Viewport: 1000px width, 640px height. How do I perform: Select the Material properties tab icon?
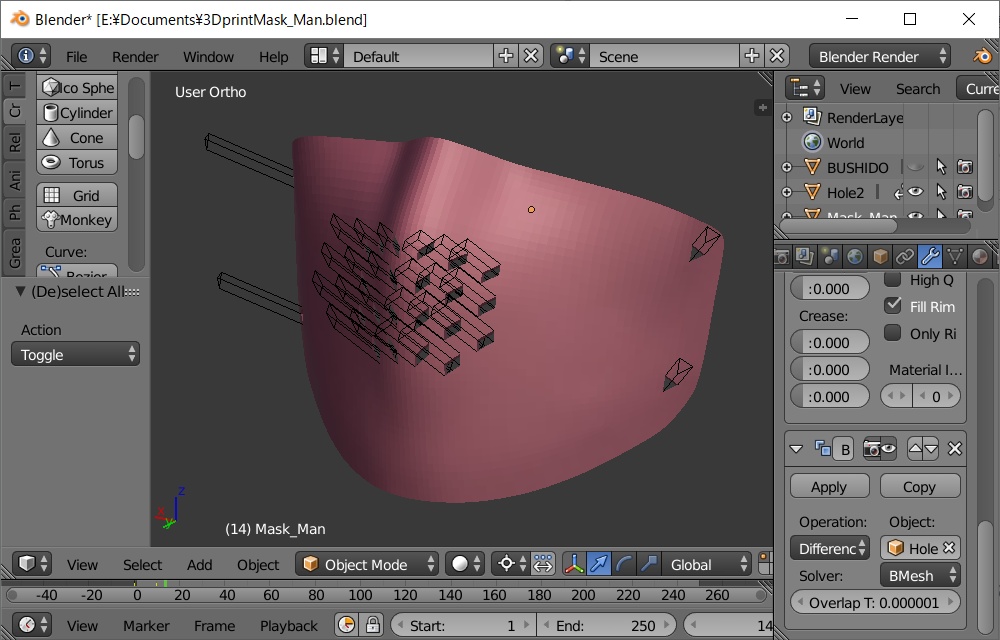[x=979, y=257]
